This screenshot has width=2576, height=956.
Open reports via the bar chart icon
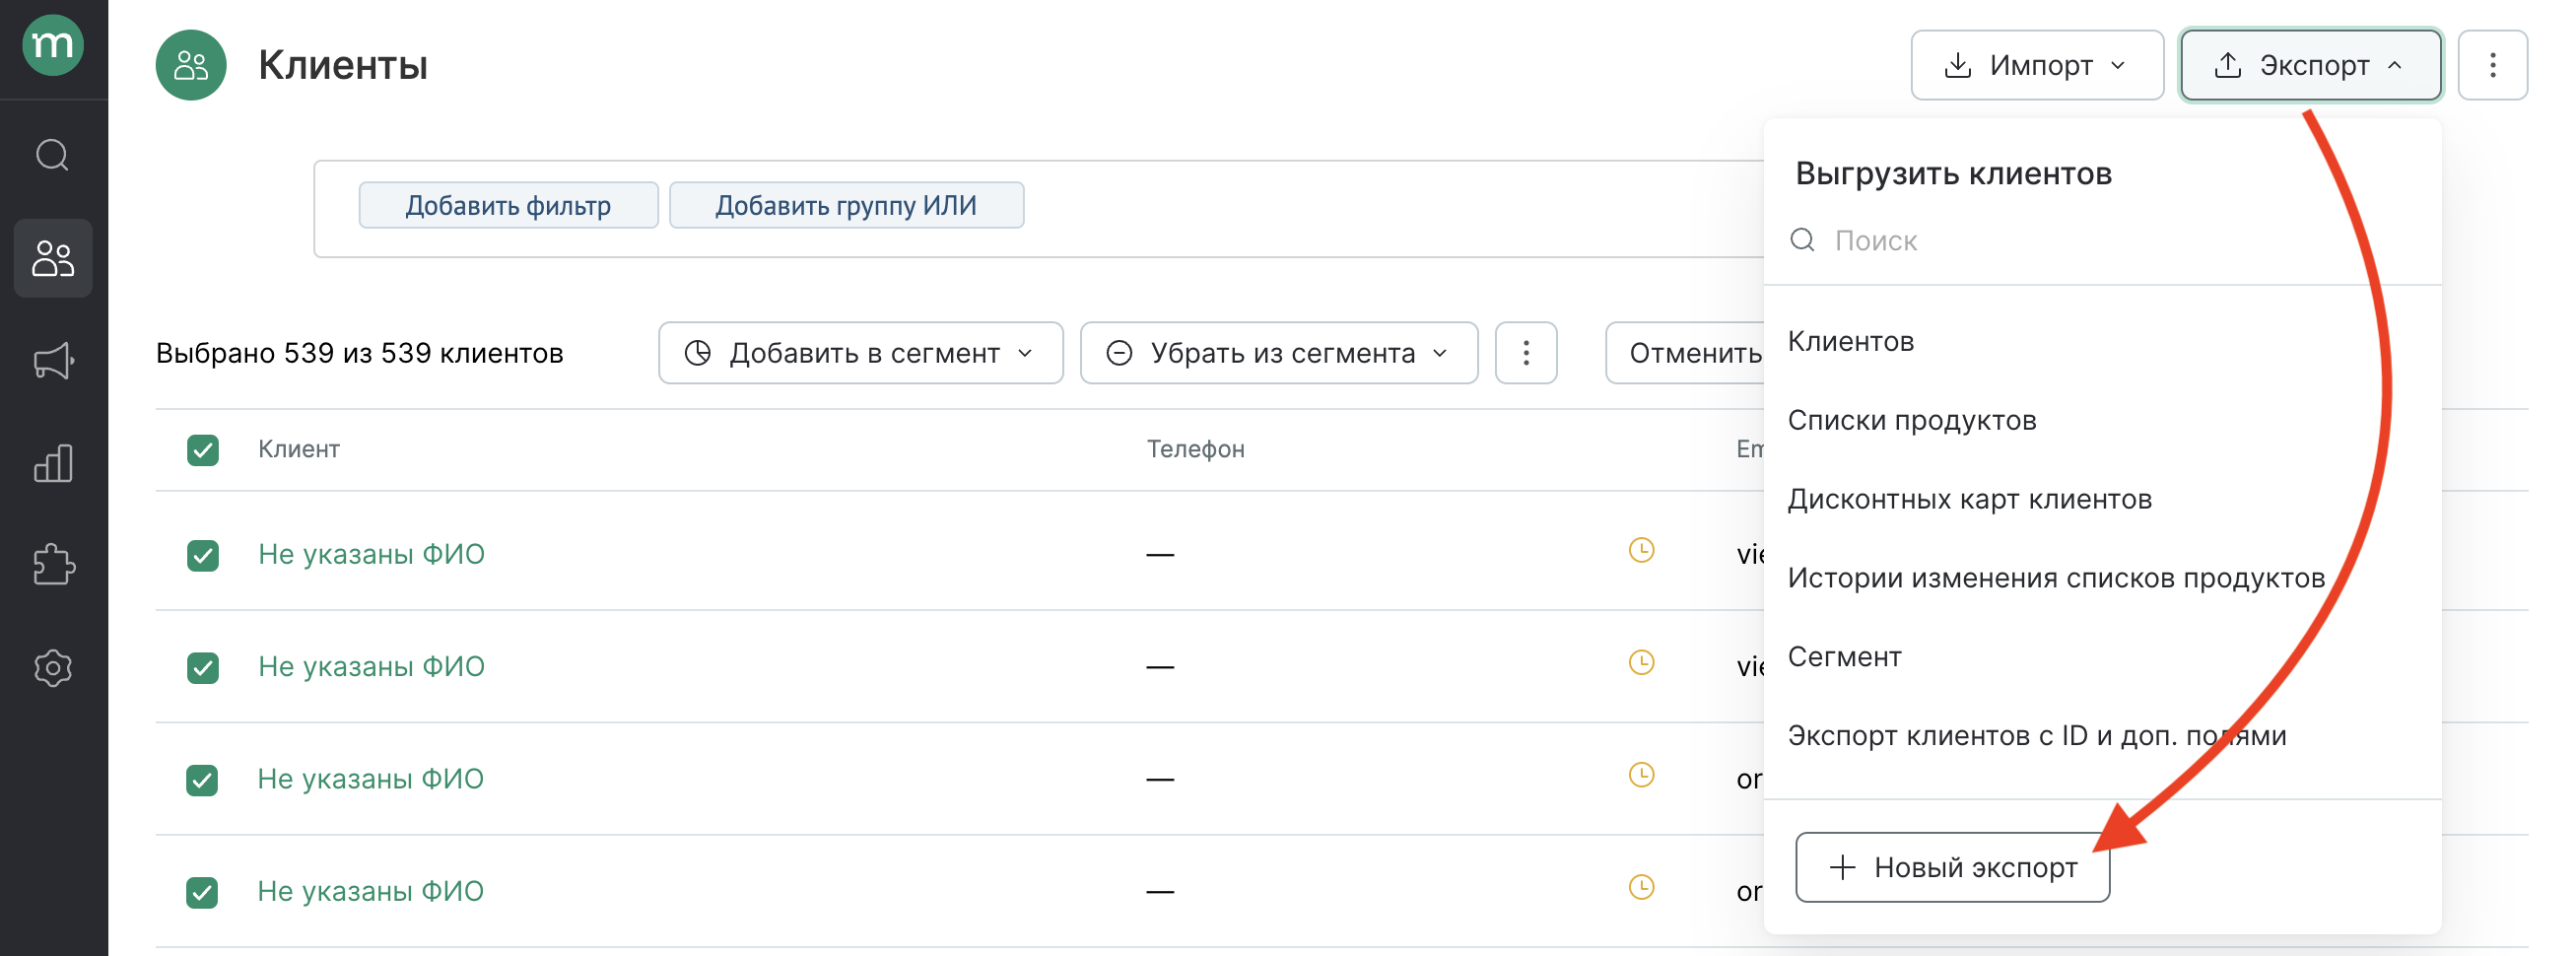[53, 463]
